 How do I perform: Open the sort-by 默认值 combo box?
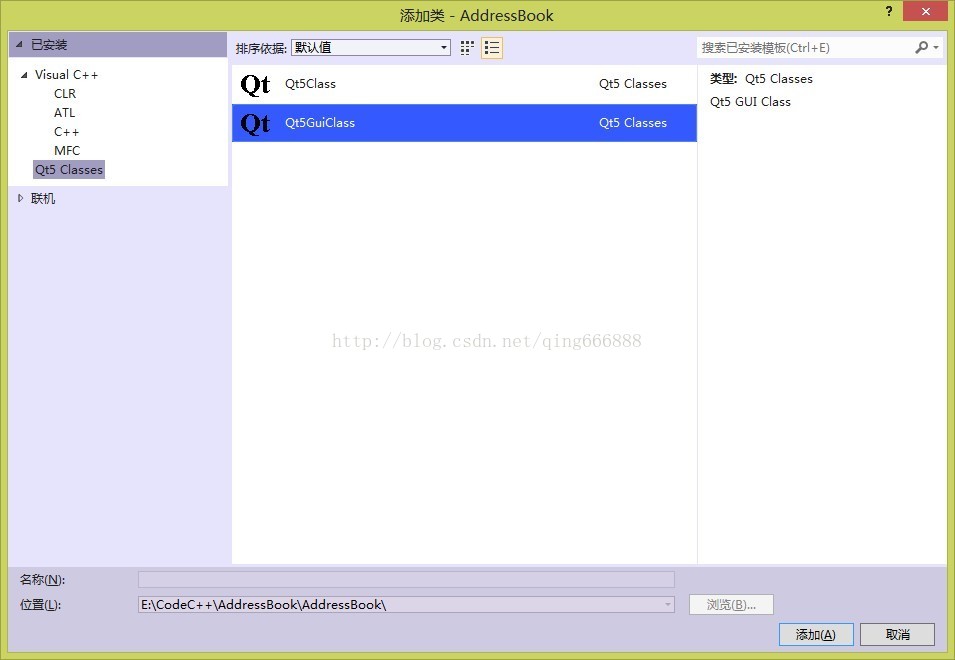tap(371, 47)
